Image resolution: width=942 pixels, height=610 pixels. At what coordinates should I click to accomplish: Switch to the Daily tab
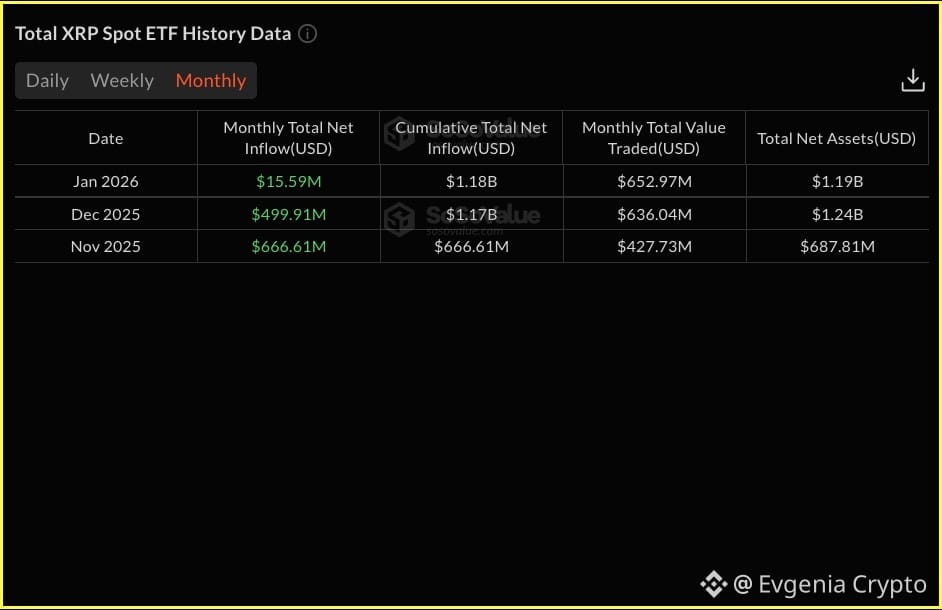[x=47, y=81]
